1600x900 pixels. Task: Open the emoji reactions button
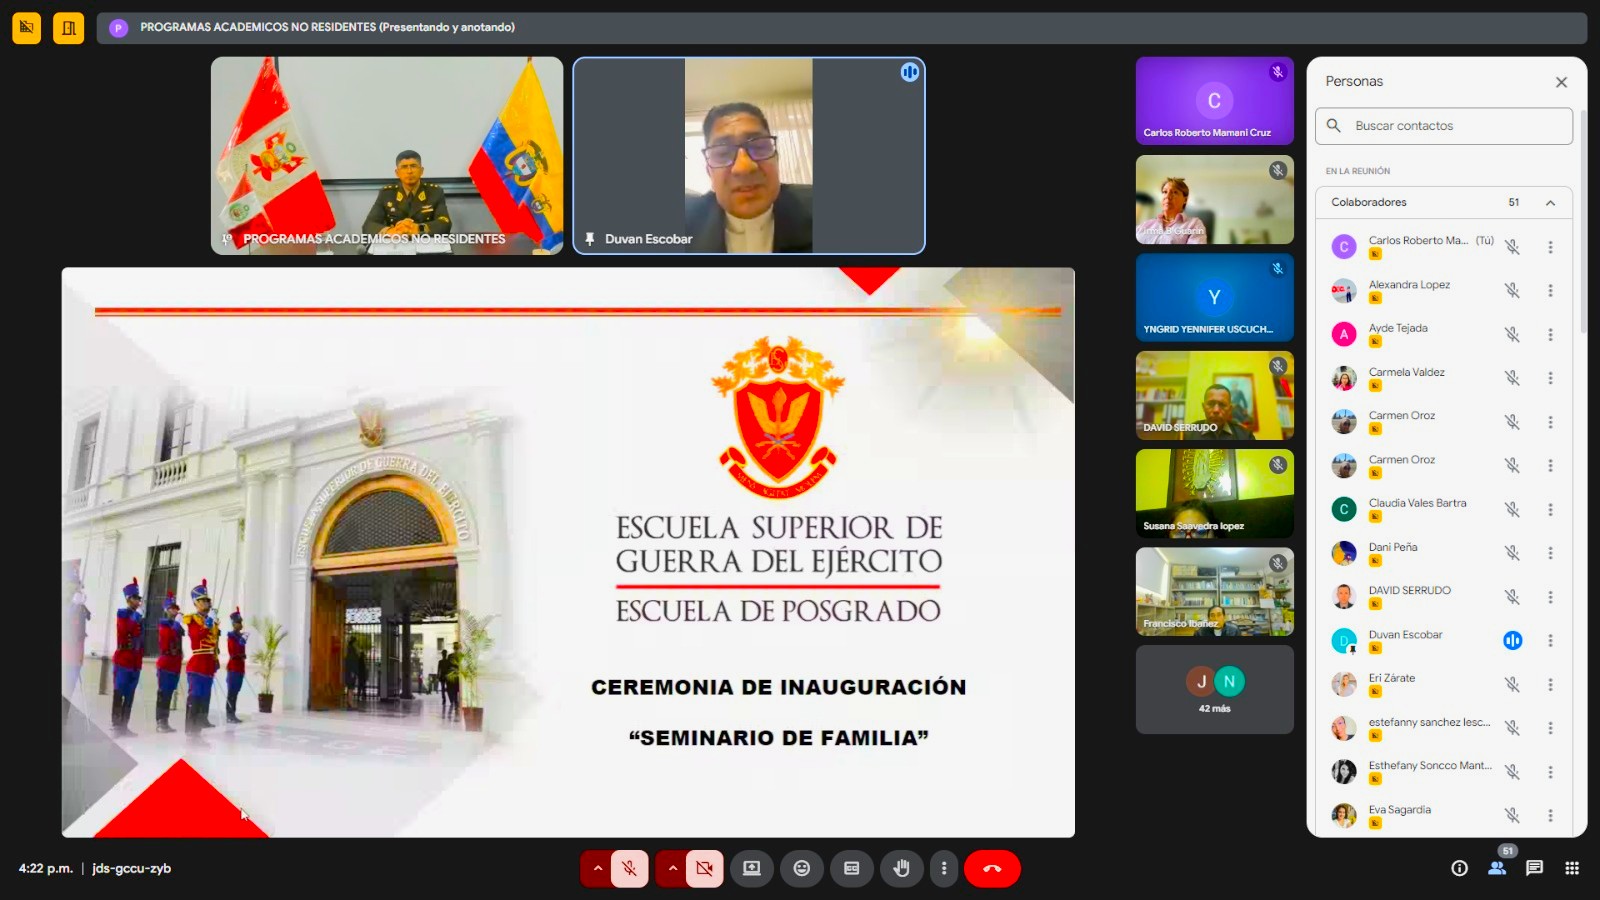point(802,868)
